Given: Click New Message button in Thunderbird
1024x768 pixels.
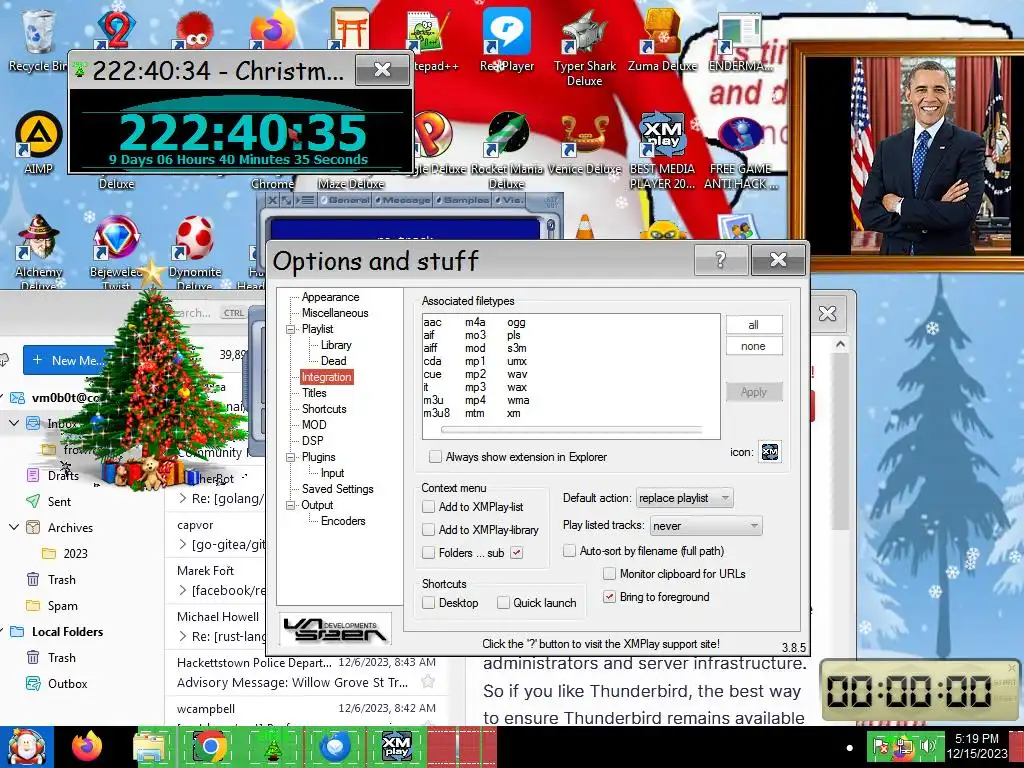Looking at the screenshot, I should click(x=67, y=360).
